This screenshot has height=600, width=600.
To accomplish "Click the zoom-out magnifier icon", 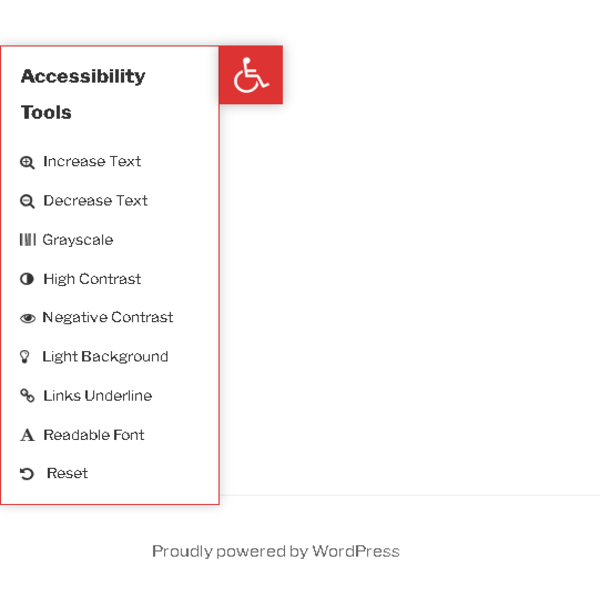I will pyautogui.click(x=27, y=201).
